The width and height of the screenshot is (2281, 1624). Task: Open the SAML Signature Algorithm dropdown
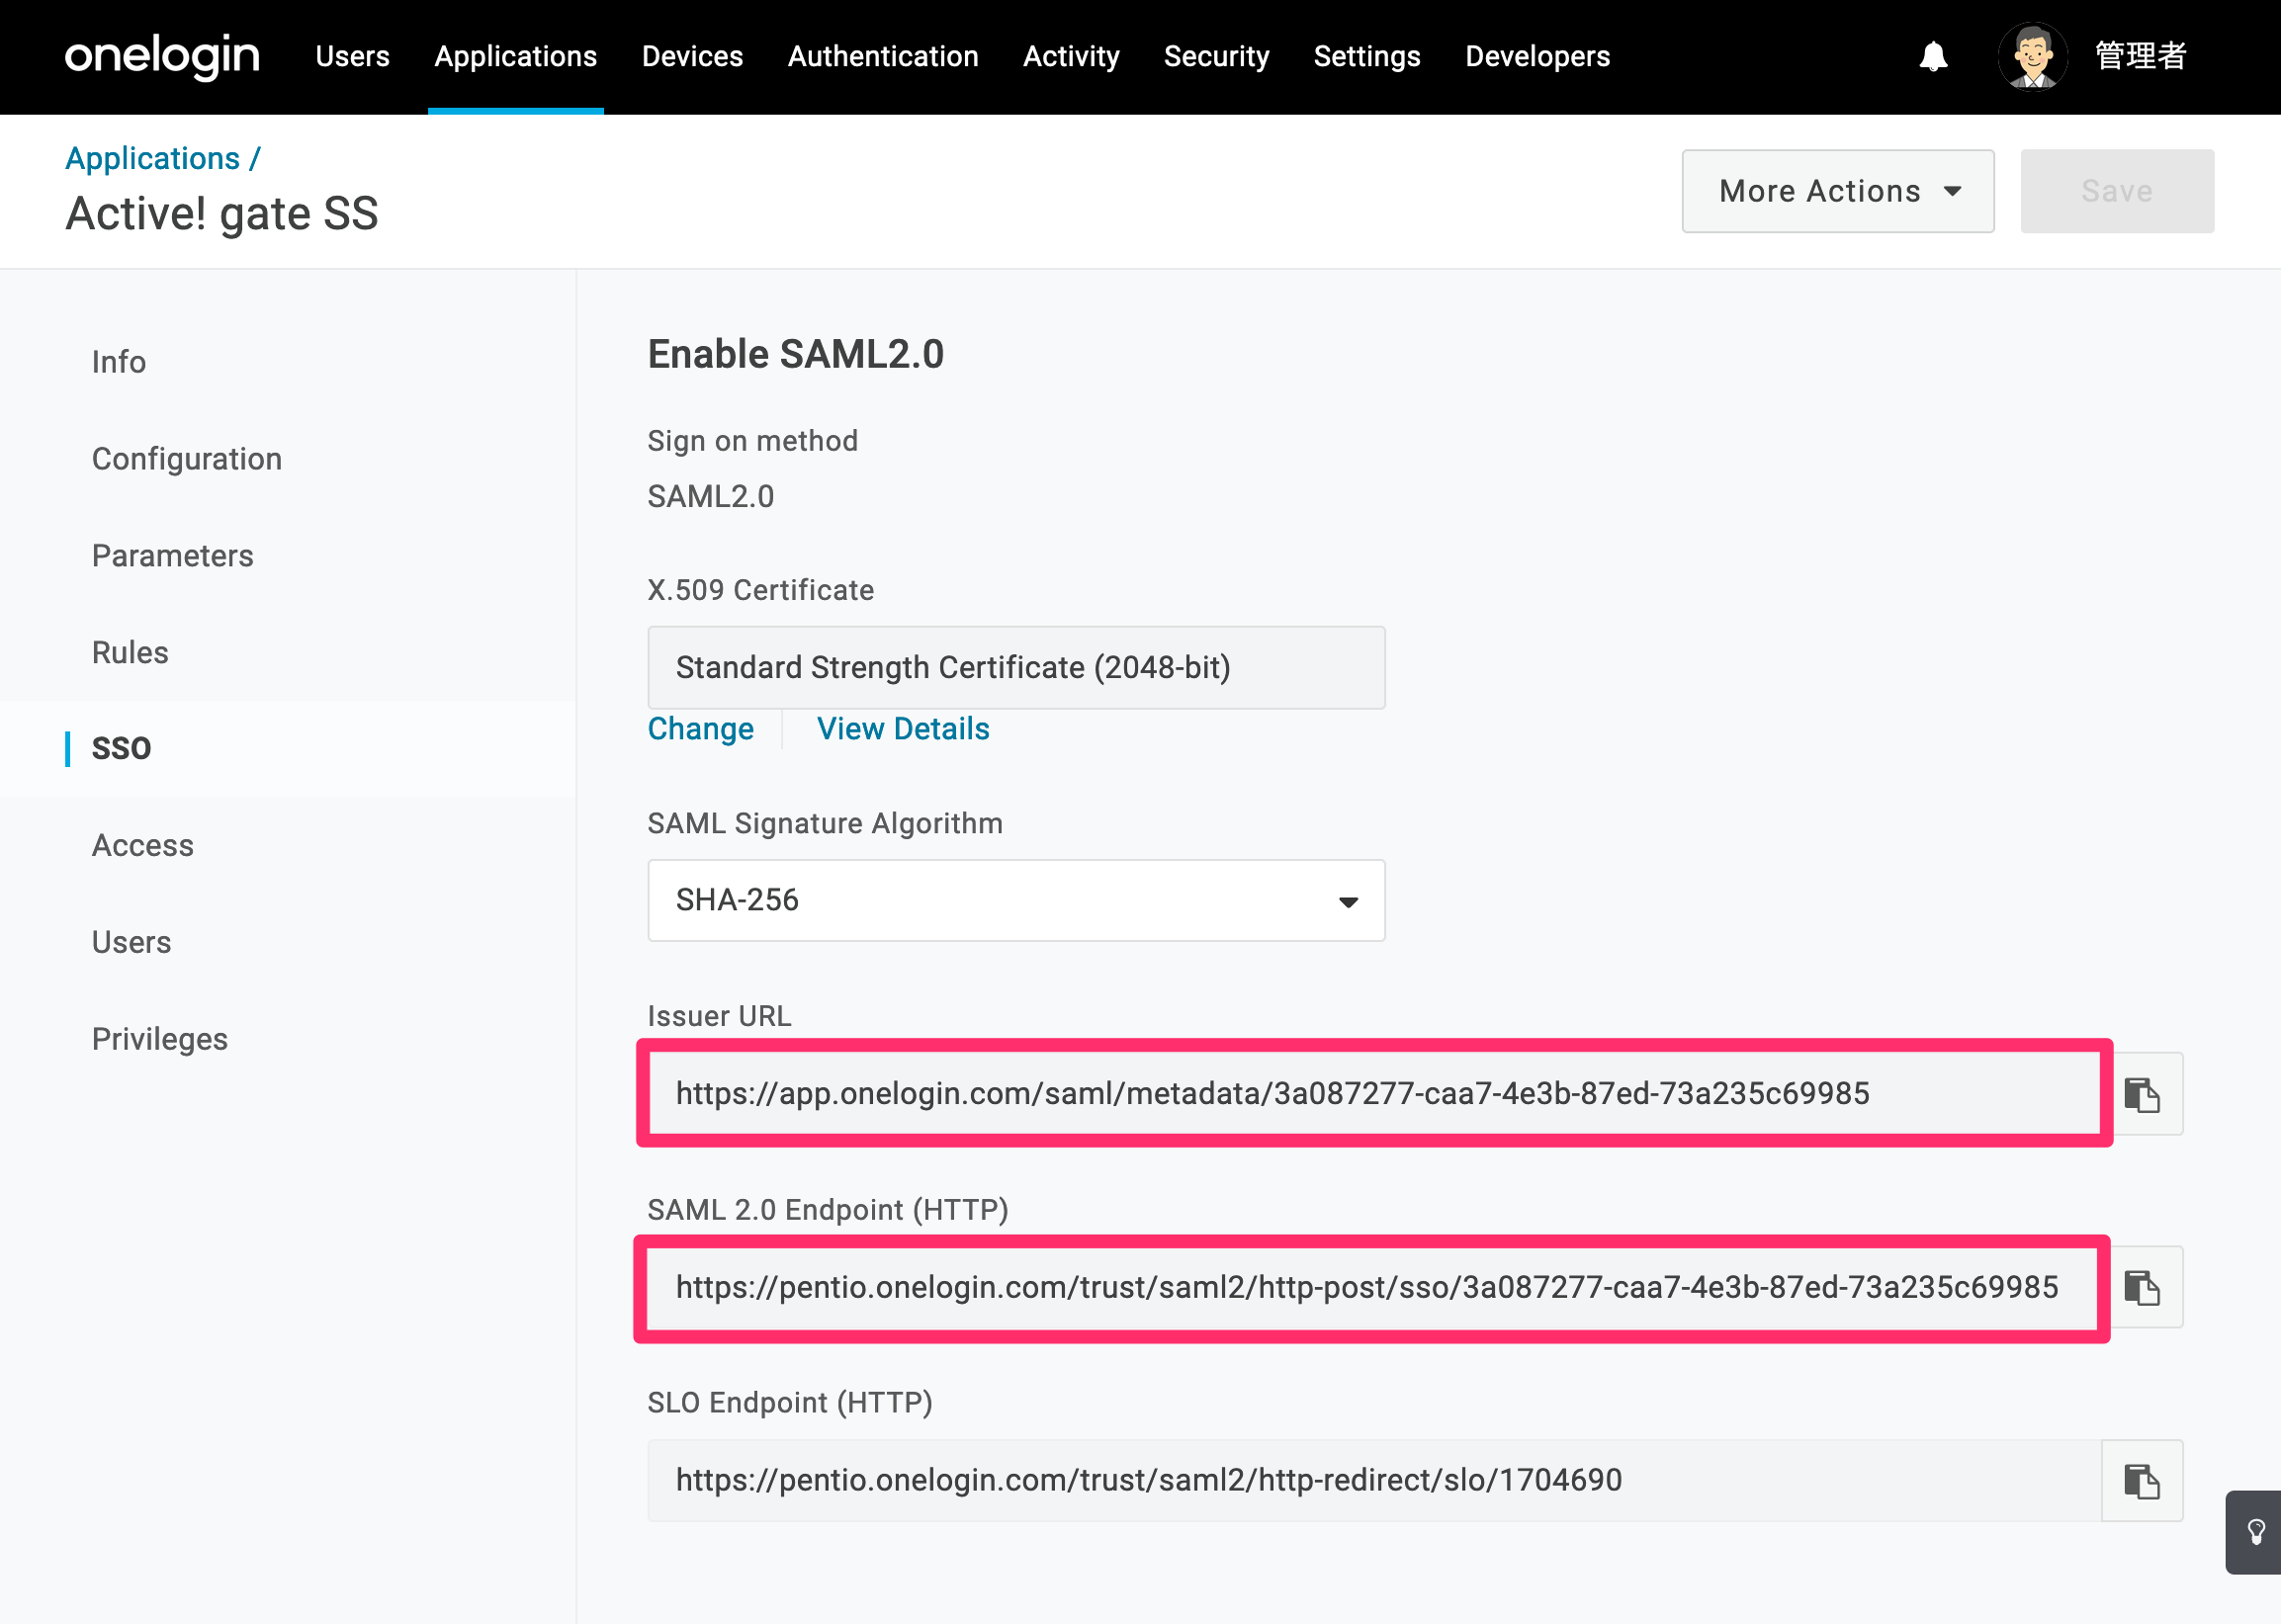pyautogui.click(x=1016, y=900)
